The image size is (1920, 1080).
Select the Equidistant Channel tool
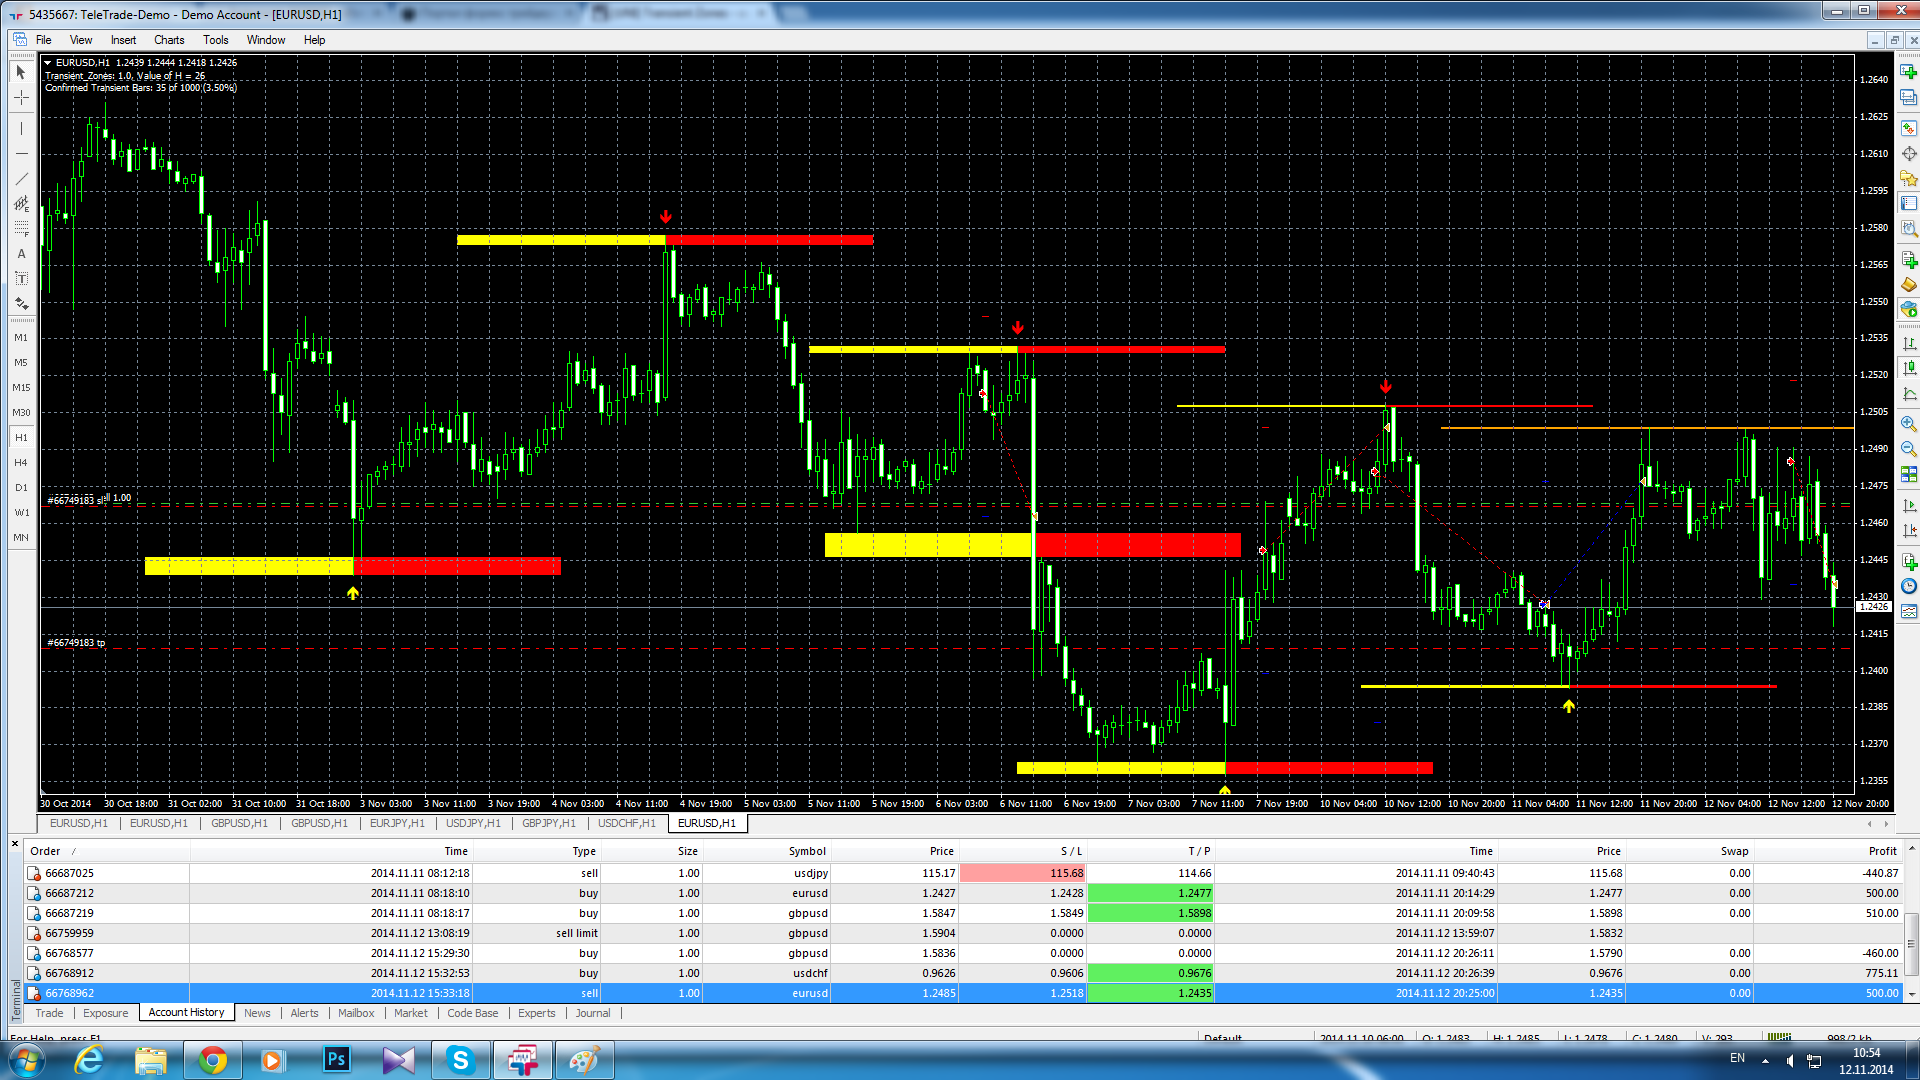21,203
